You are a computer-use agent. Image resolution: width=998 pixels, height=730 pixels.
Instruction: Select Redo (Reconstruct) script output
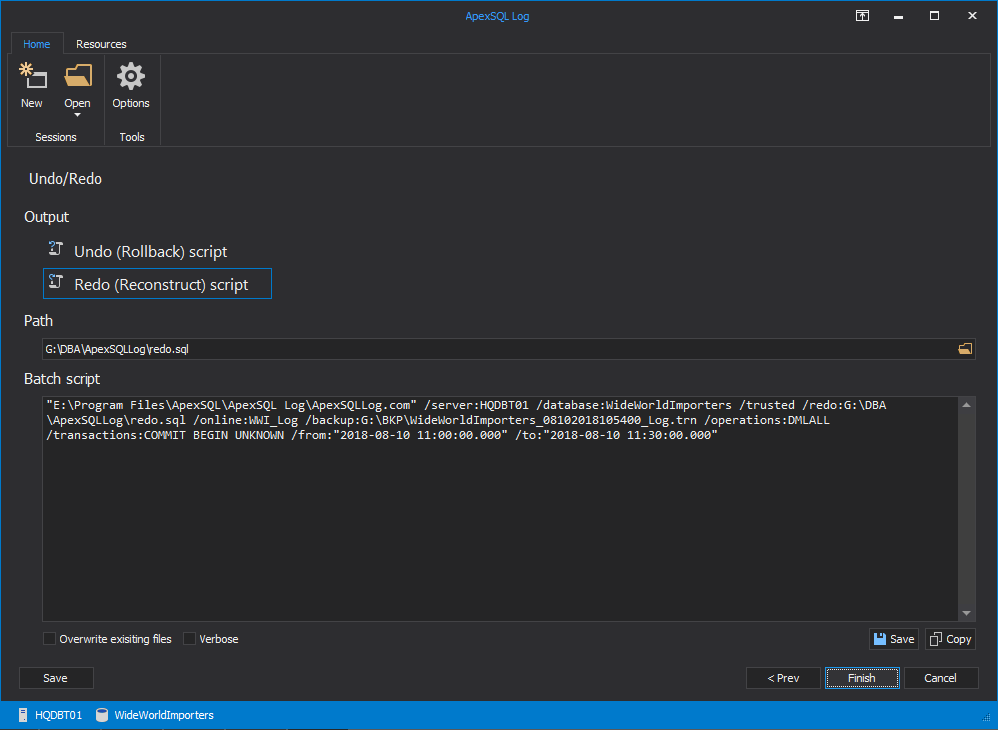click(157, 284)
